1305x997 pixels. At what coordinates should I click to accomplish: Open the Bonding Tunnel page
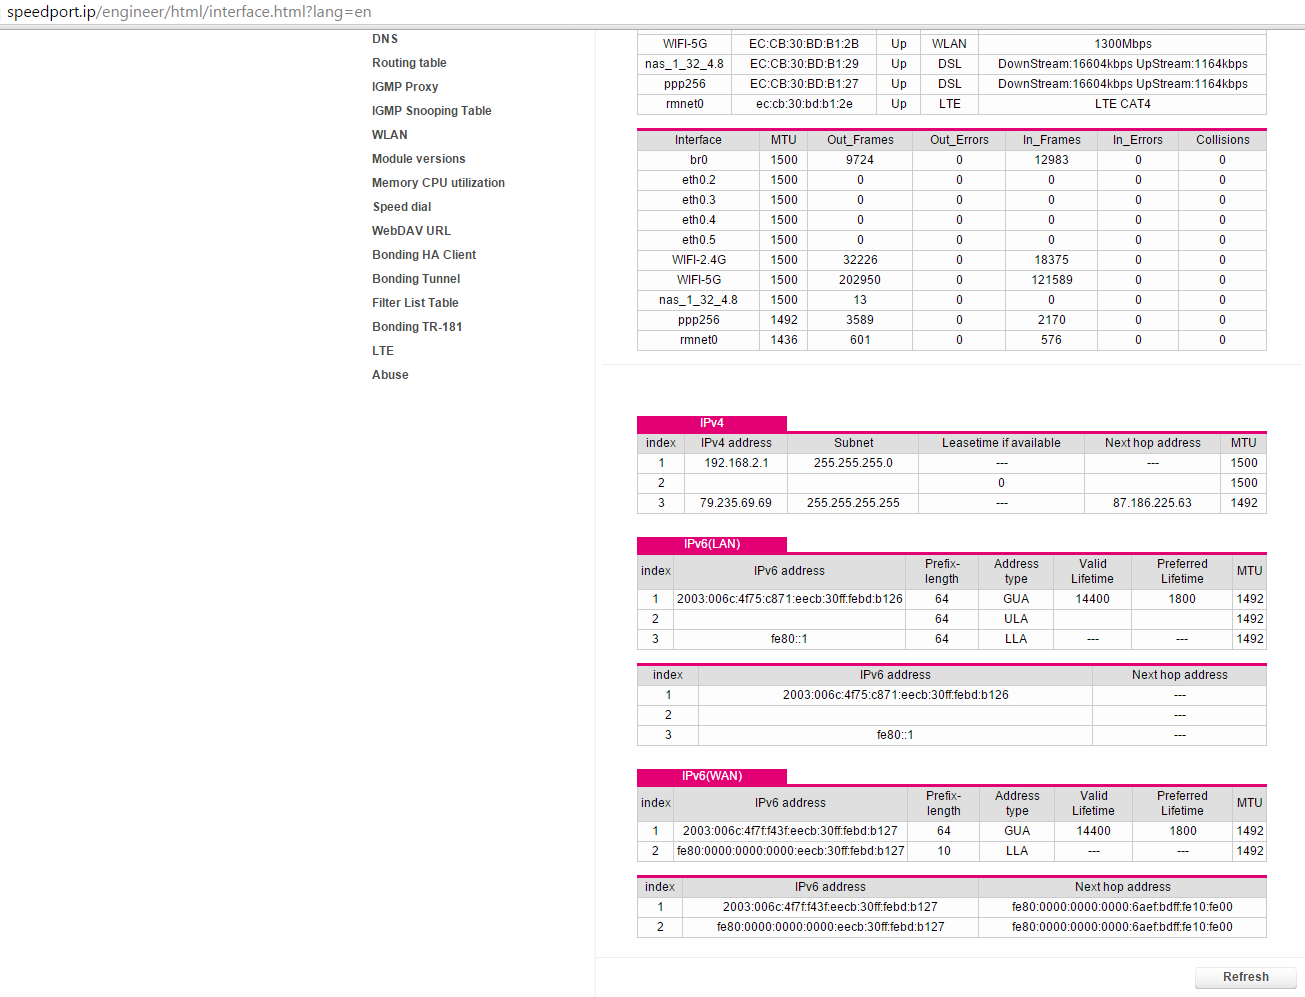click(416, 279)
